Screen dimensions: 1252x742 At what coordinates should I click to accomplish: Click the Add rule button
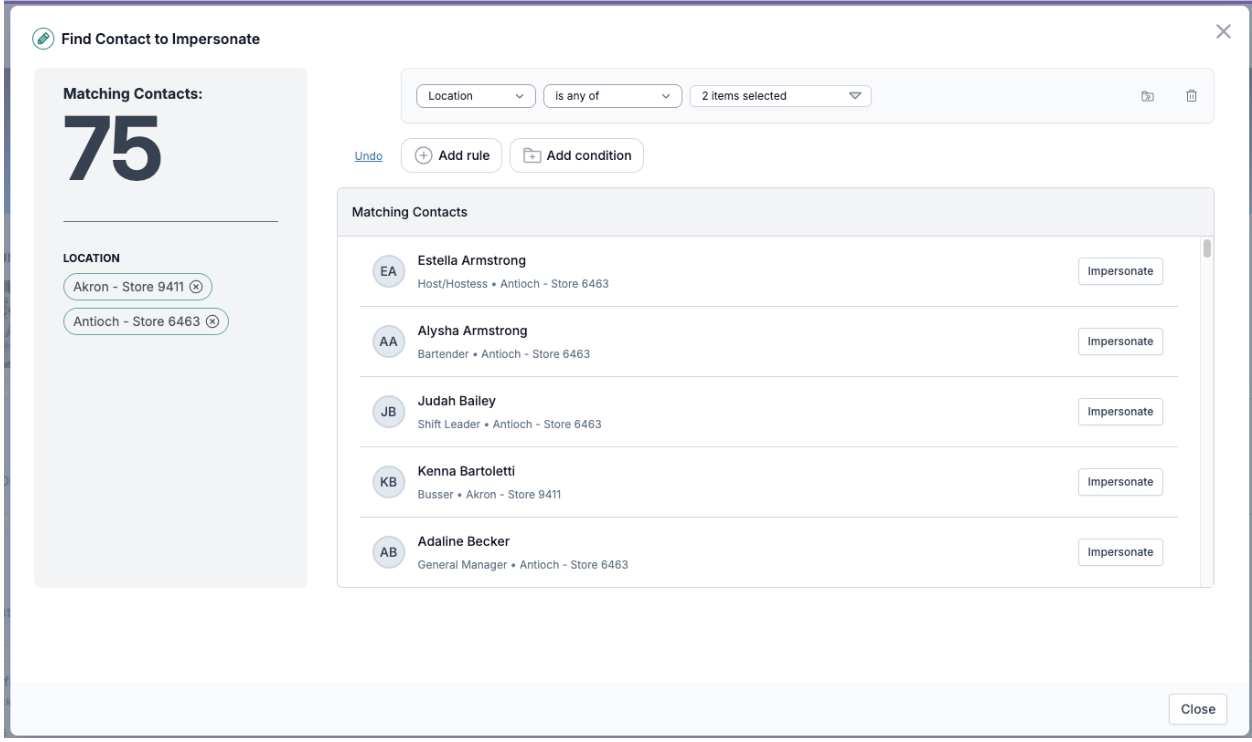(451, 156)
